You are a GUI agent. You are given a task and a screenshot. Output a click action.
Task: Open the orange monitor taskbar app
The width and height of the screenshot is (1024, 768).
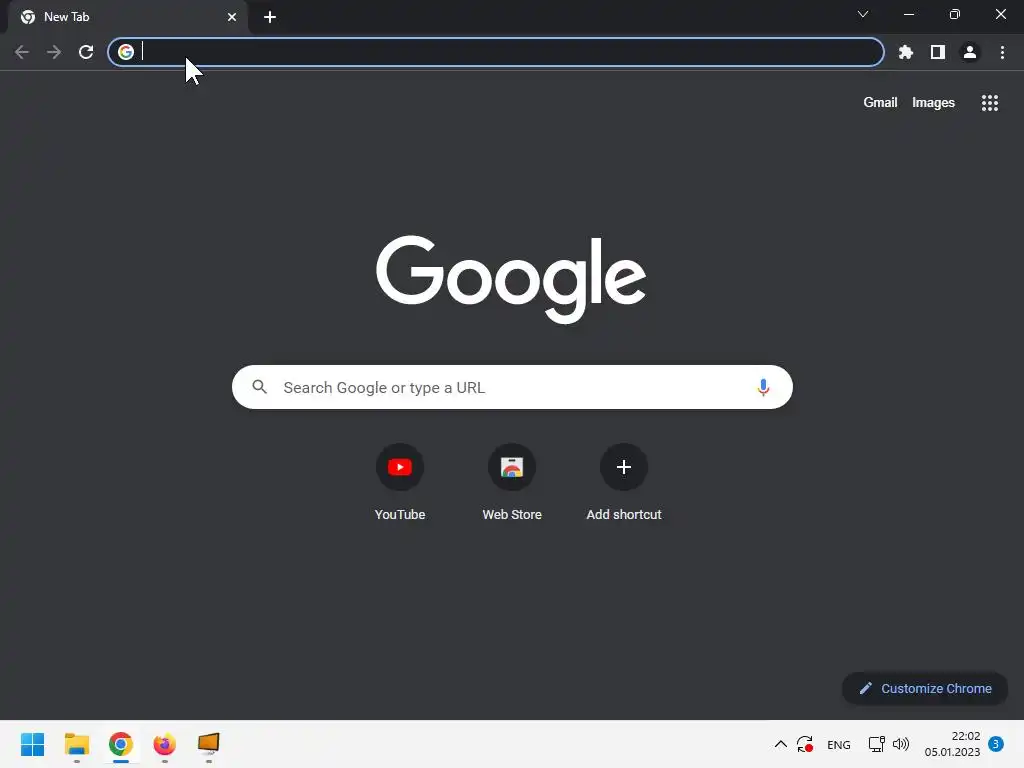pyautogui.click(x=209, y=744)
